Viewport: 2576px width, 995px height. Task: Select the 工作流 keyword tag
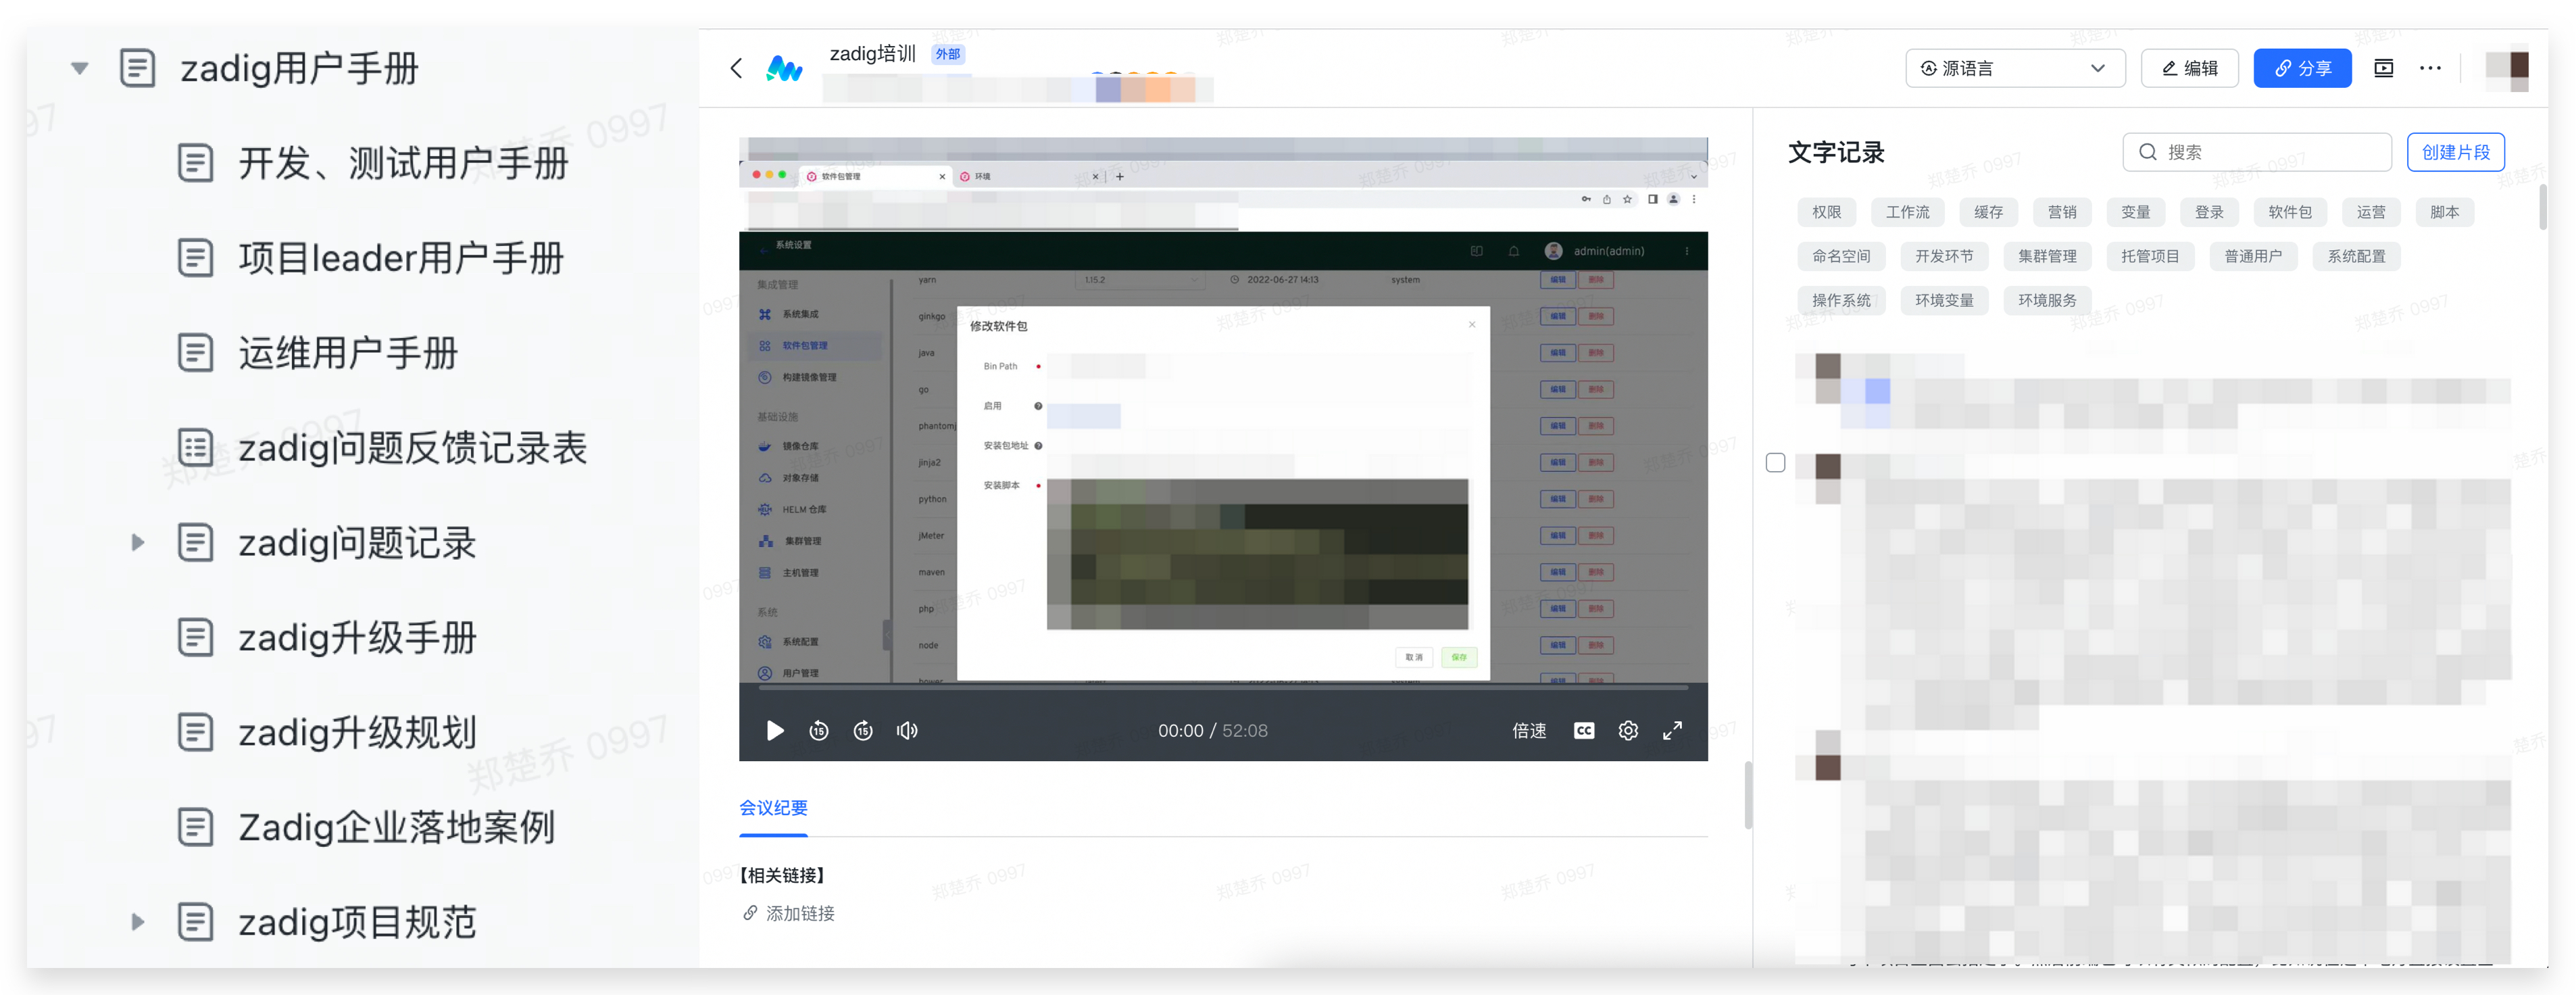tap(1907, 212)
